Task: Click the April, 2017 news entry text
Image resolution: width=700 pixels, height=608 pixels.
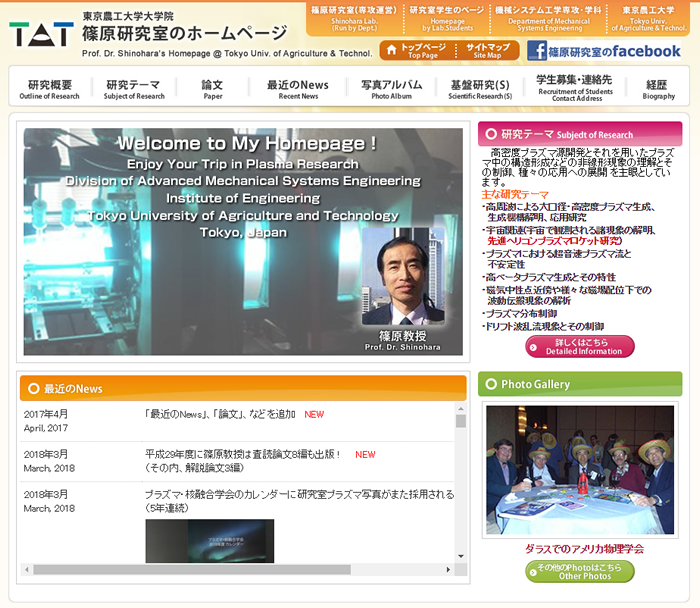Action: click(220, 415)
